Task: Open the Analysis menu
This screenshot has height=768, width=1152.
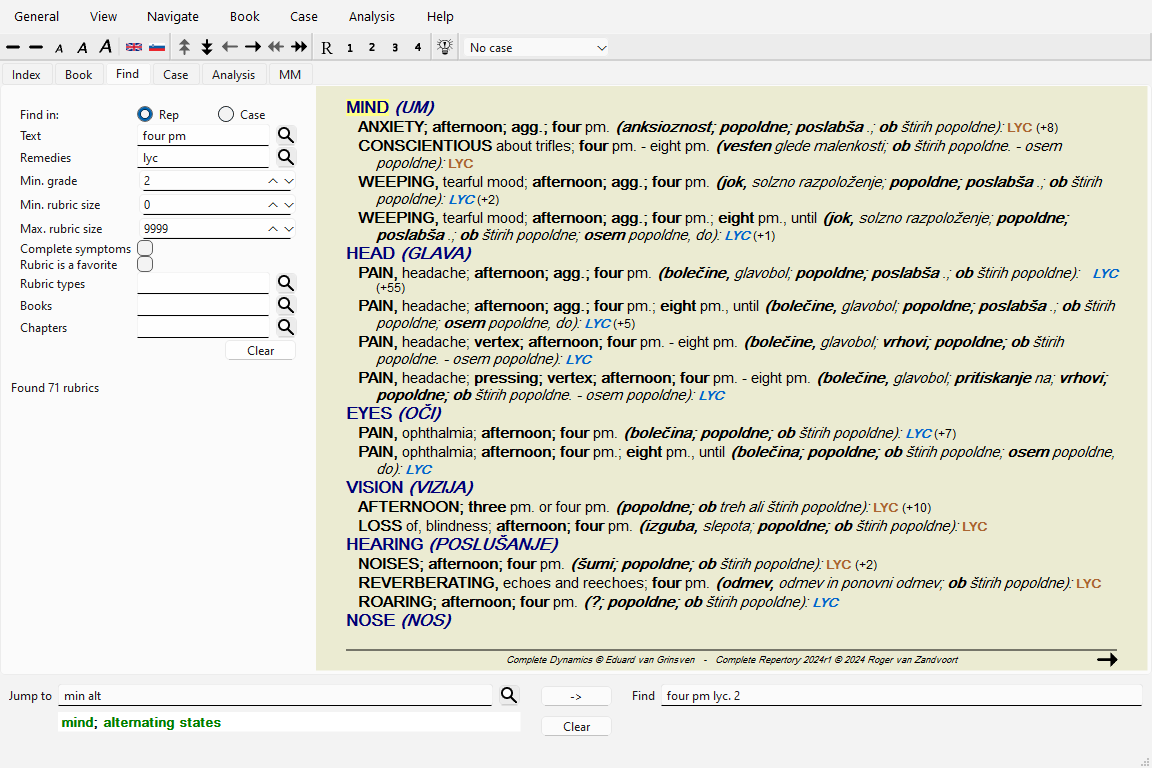Action: [372, 16]
